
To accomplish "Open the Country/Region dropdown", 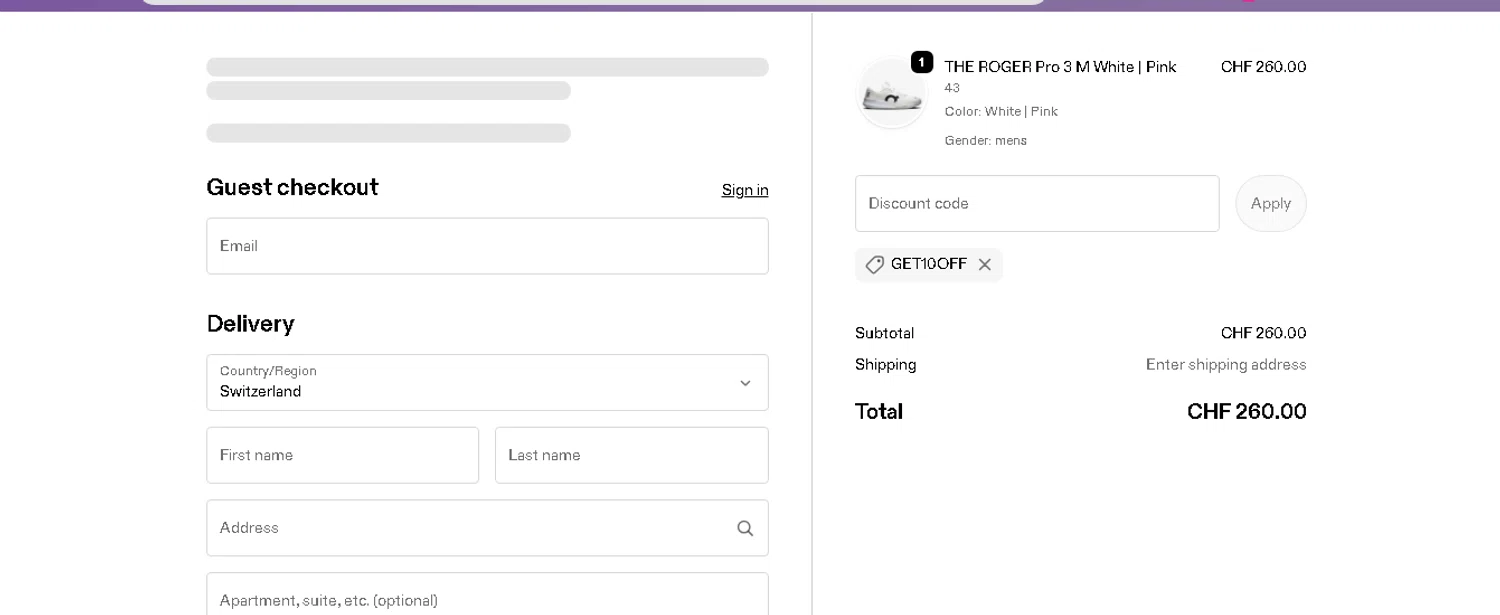I will click(487, 382).
